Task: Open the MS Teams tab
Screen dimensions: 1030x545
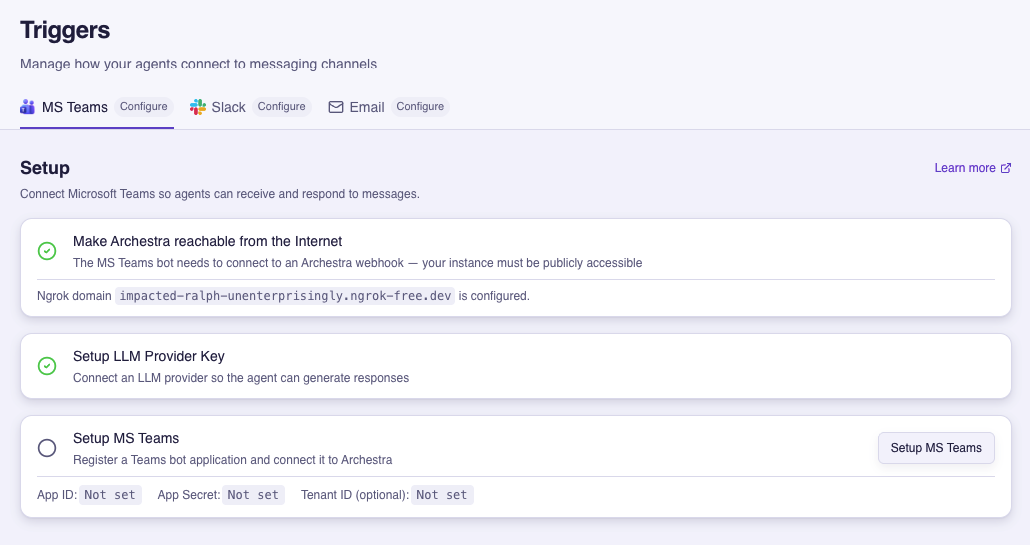Action: [74, 107]
